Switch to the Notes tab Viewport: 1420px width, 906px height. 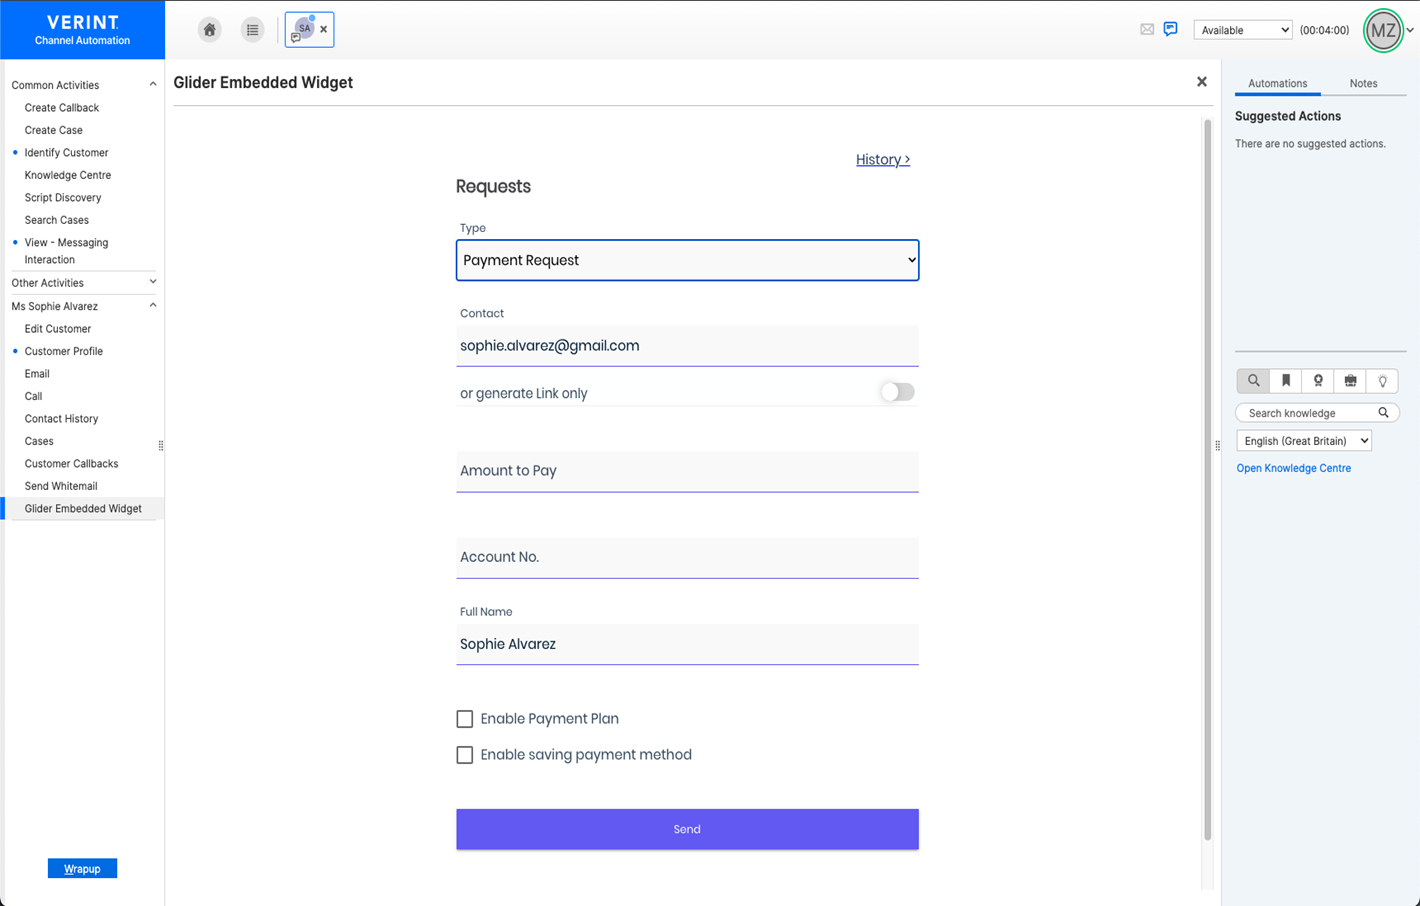(1363, 84)
